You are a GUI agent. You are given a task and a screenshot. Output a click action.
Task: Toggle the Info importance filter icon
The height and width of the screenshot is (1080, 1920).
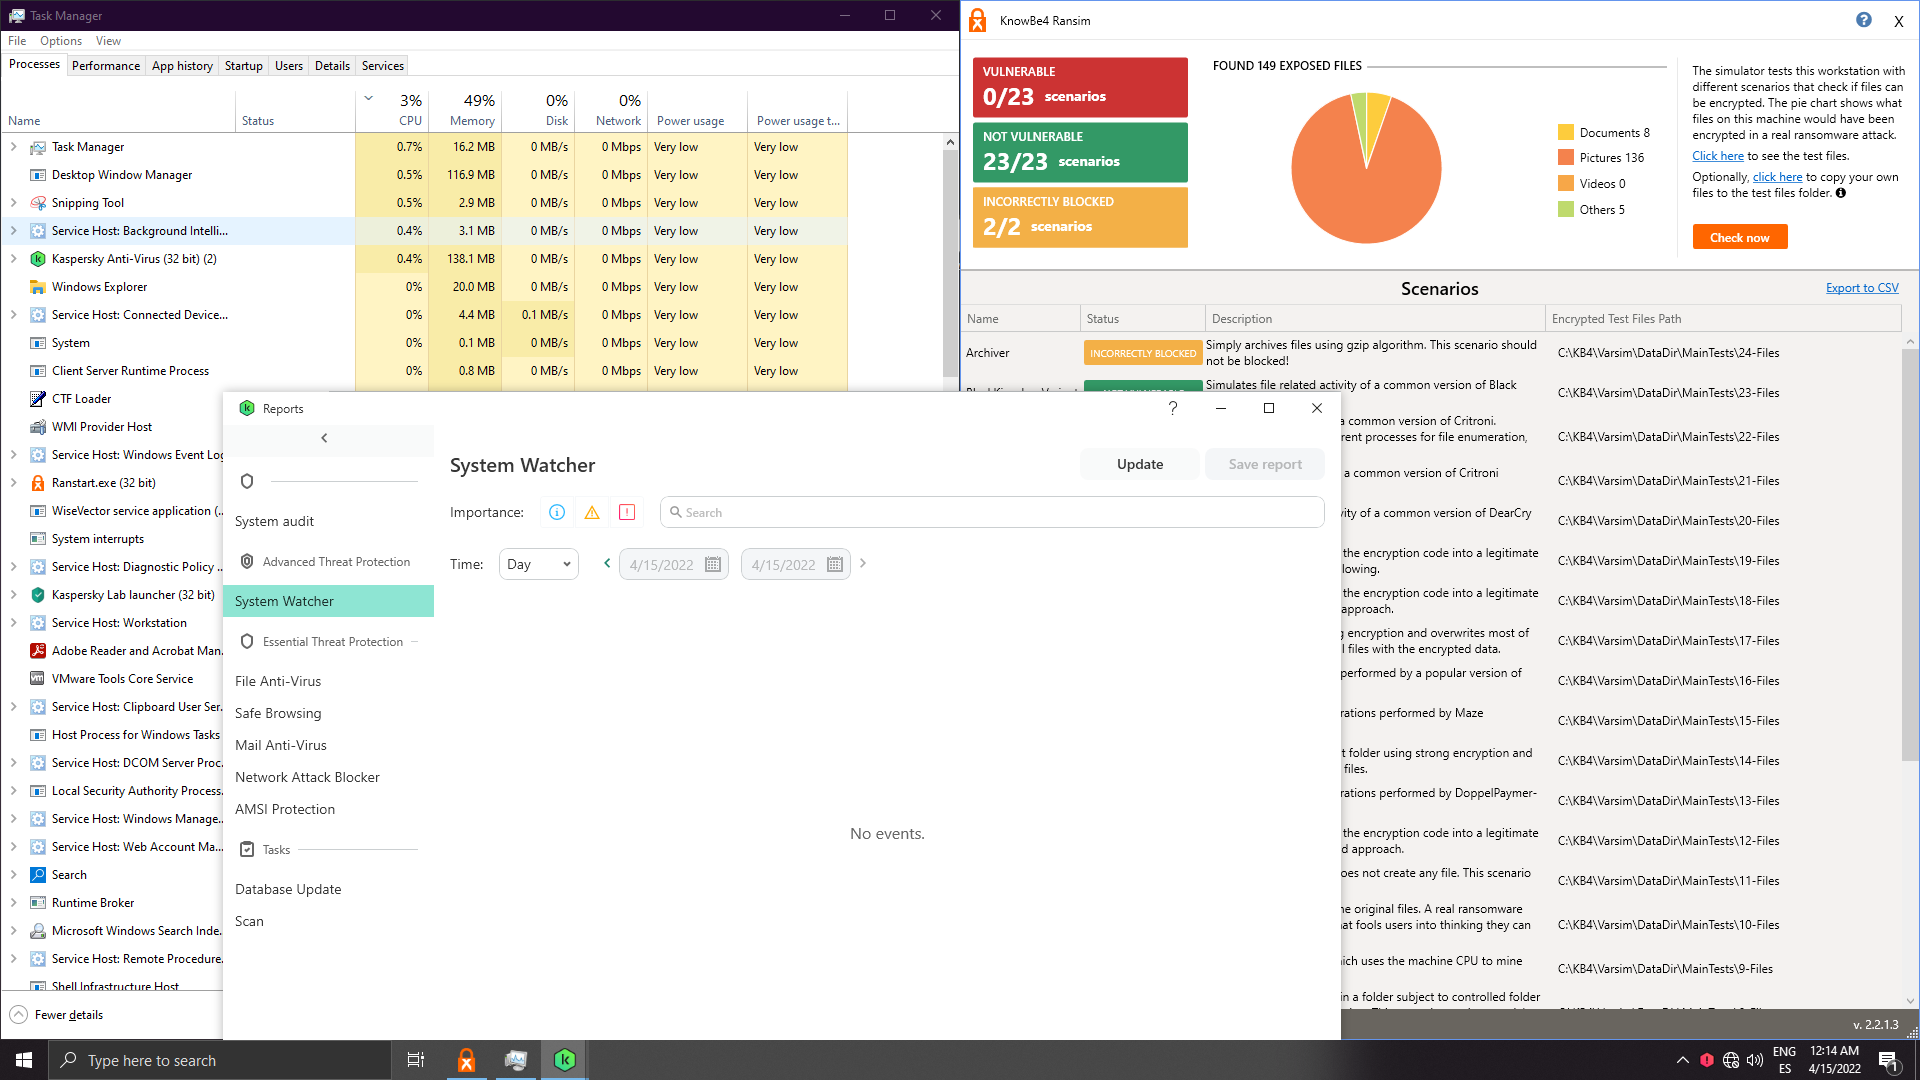557,512
